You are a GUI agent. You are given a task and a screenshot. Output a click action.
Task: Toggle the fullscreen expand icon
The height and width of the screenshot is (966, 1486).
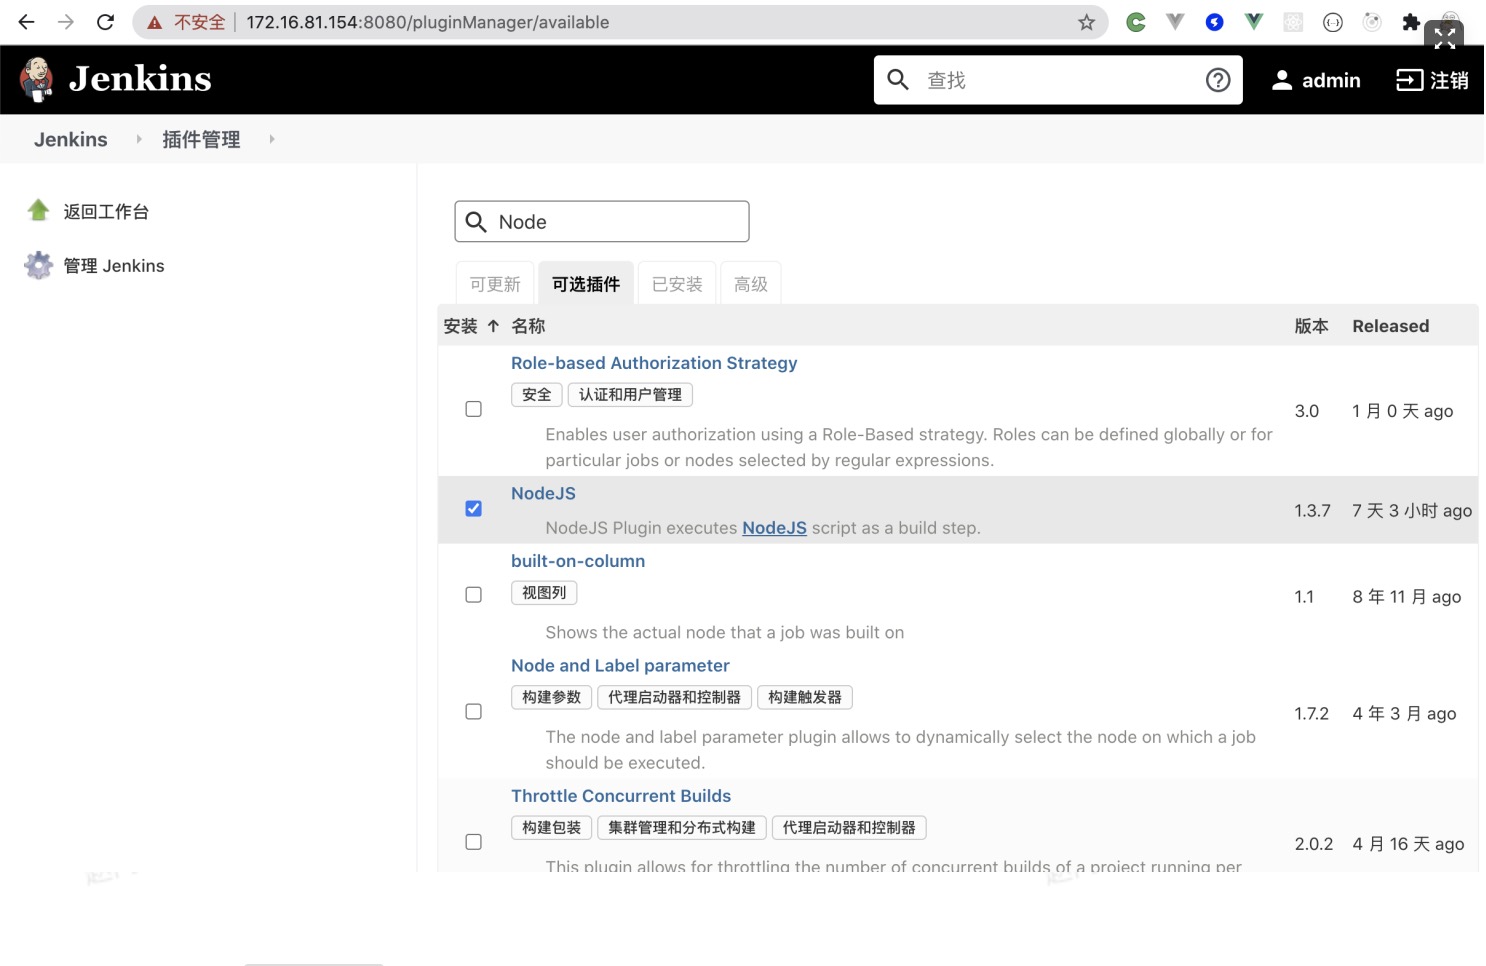point(1444,38)
